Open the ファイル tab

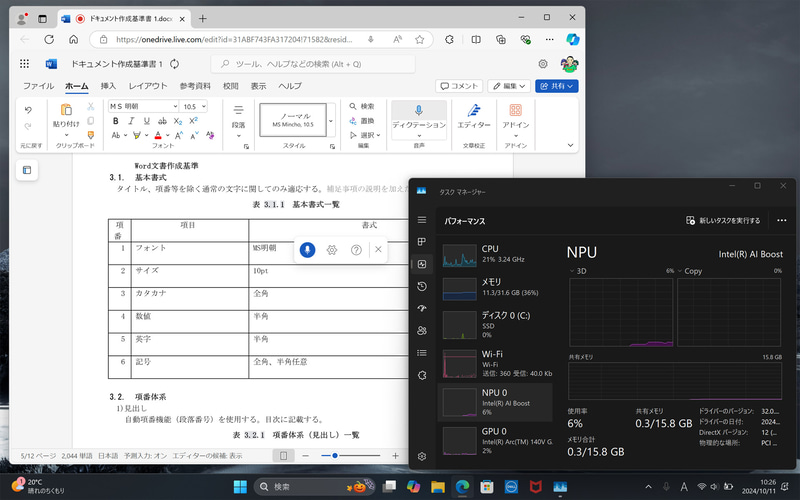click(x=38, y=86)
